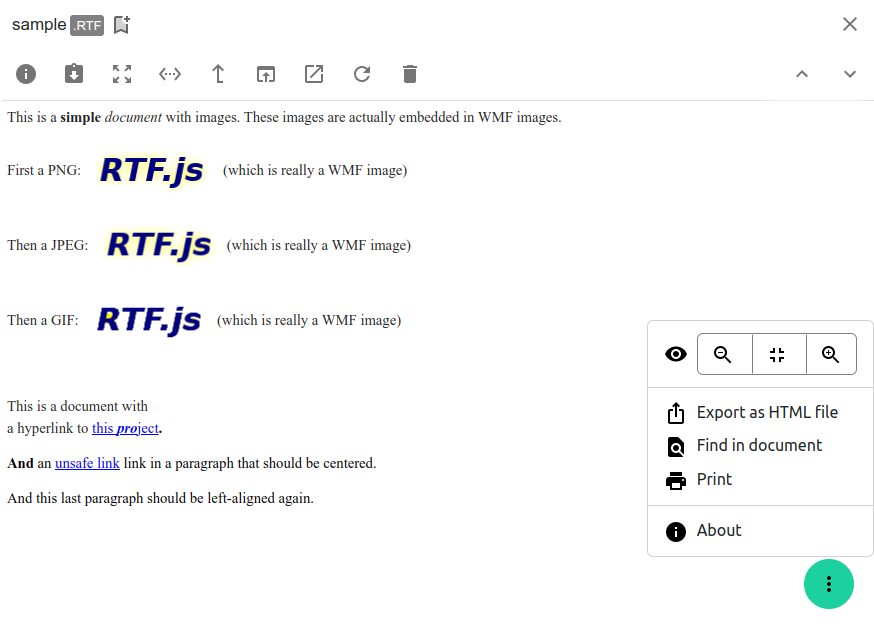The image size is (874, 628).
Task: Save the attachment to device
Action: pyautogui.click(x=74, y=74)
